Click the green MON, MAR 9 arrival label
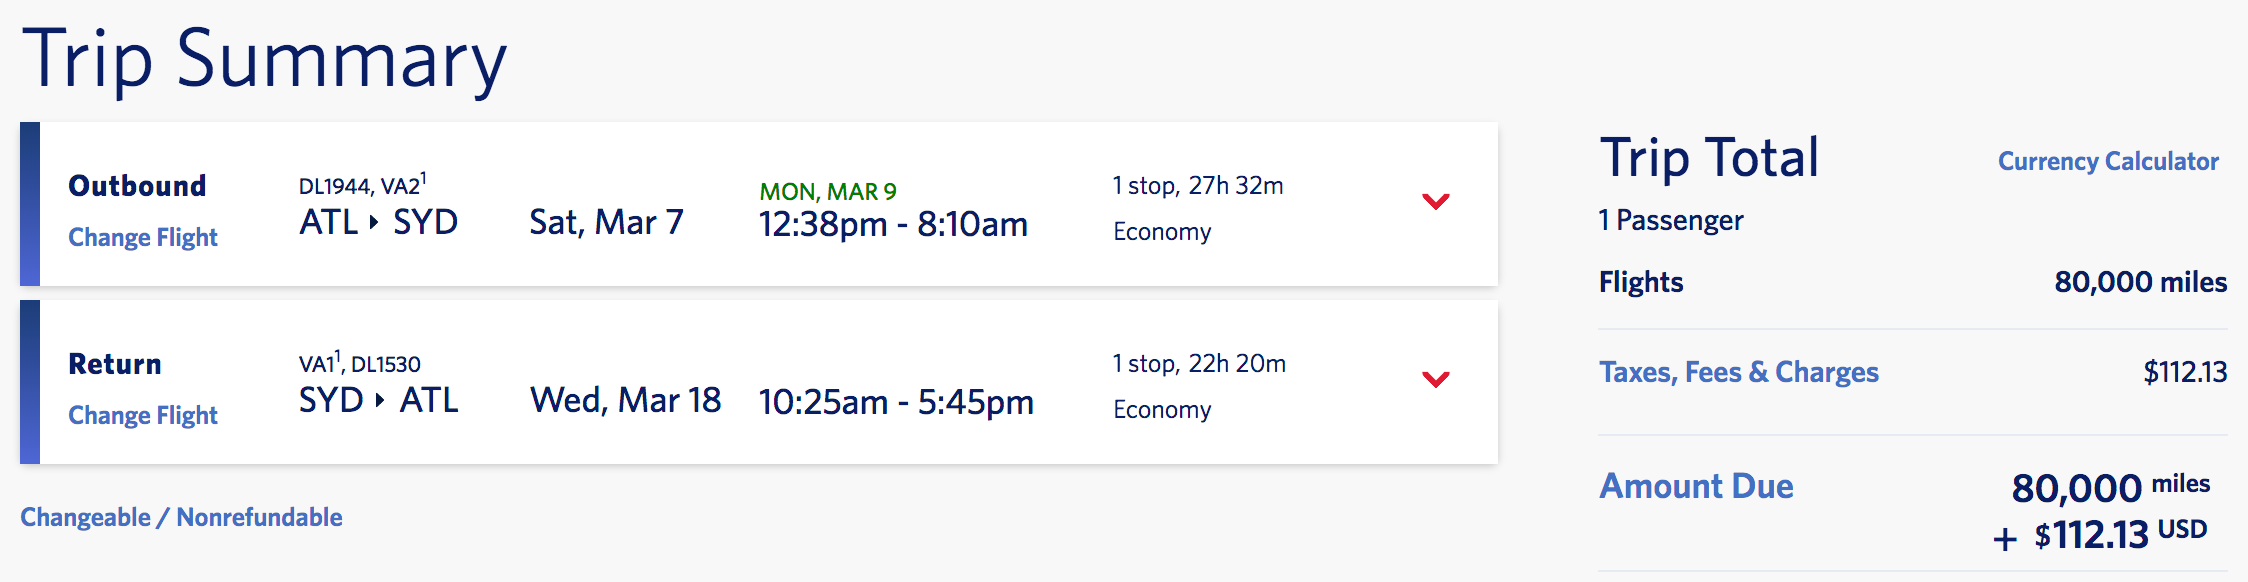The height and width of the screenshot is (582, 2248). [828, 192]
